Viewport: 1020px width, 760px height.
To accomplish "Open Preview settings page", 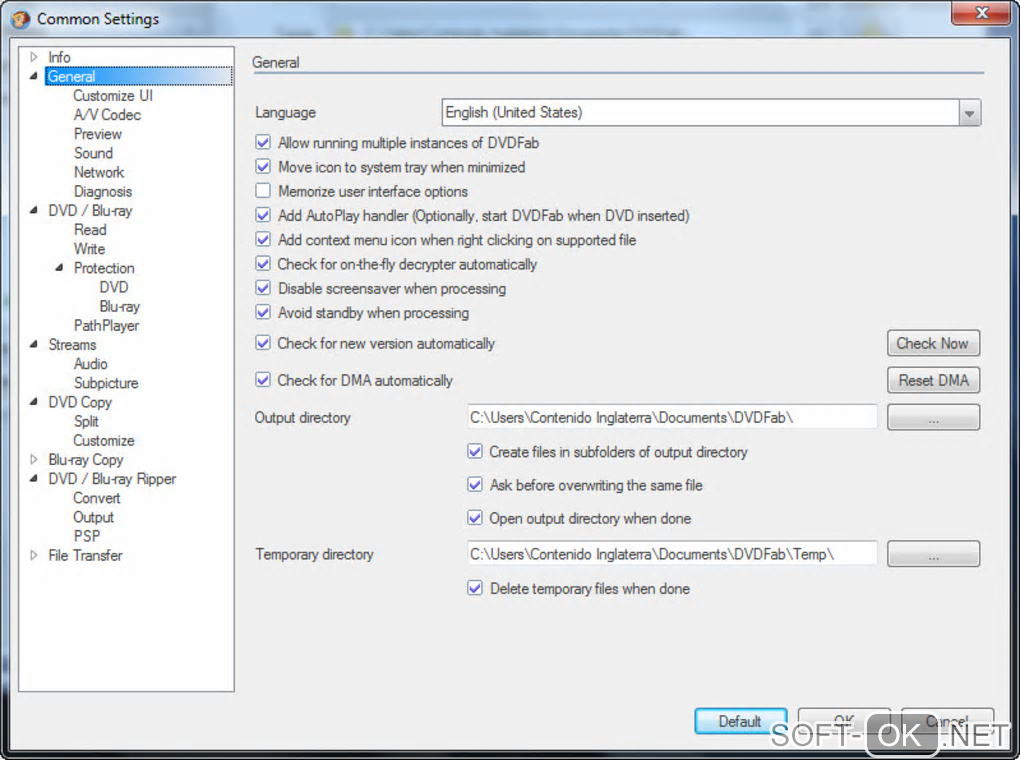I will (x=98, y=134).
